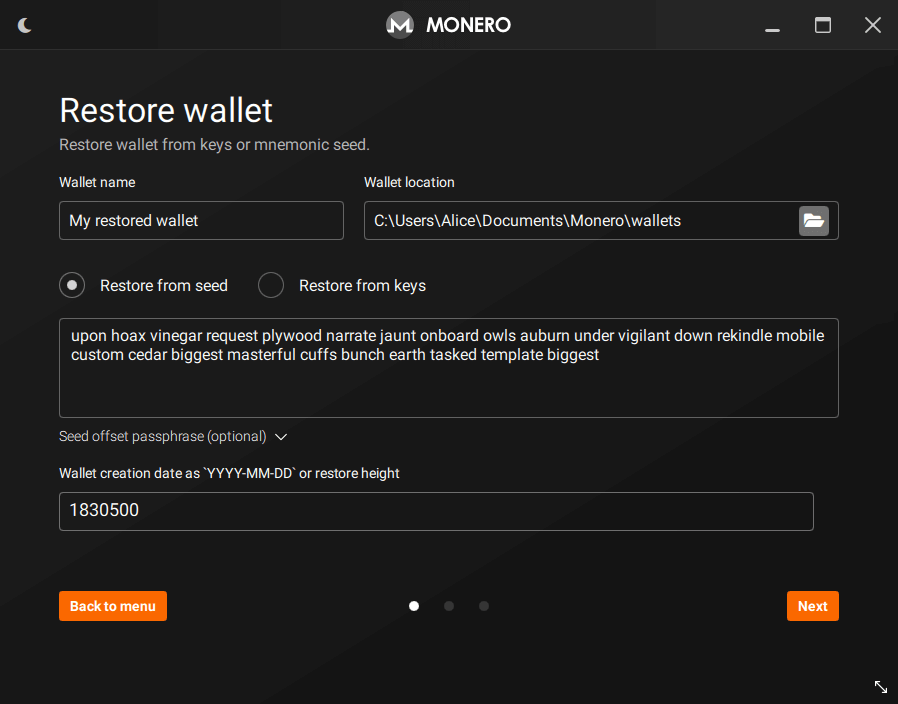The image size is (898, 704).
Task: Click the second page navigation dot
Action: [448, 606]
